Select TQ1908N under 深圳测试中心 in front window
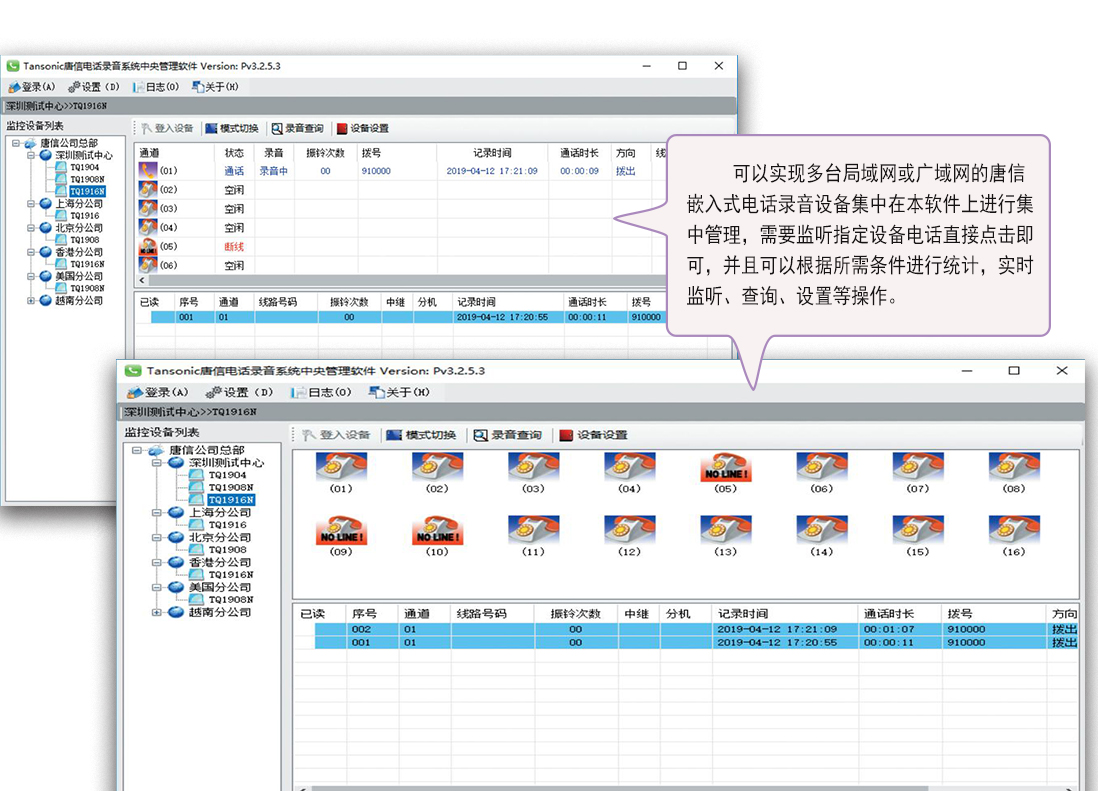 [230, 487]
